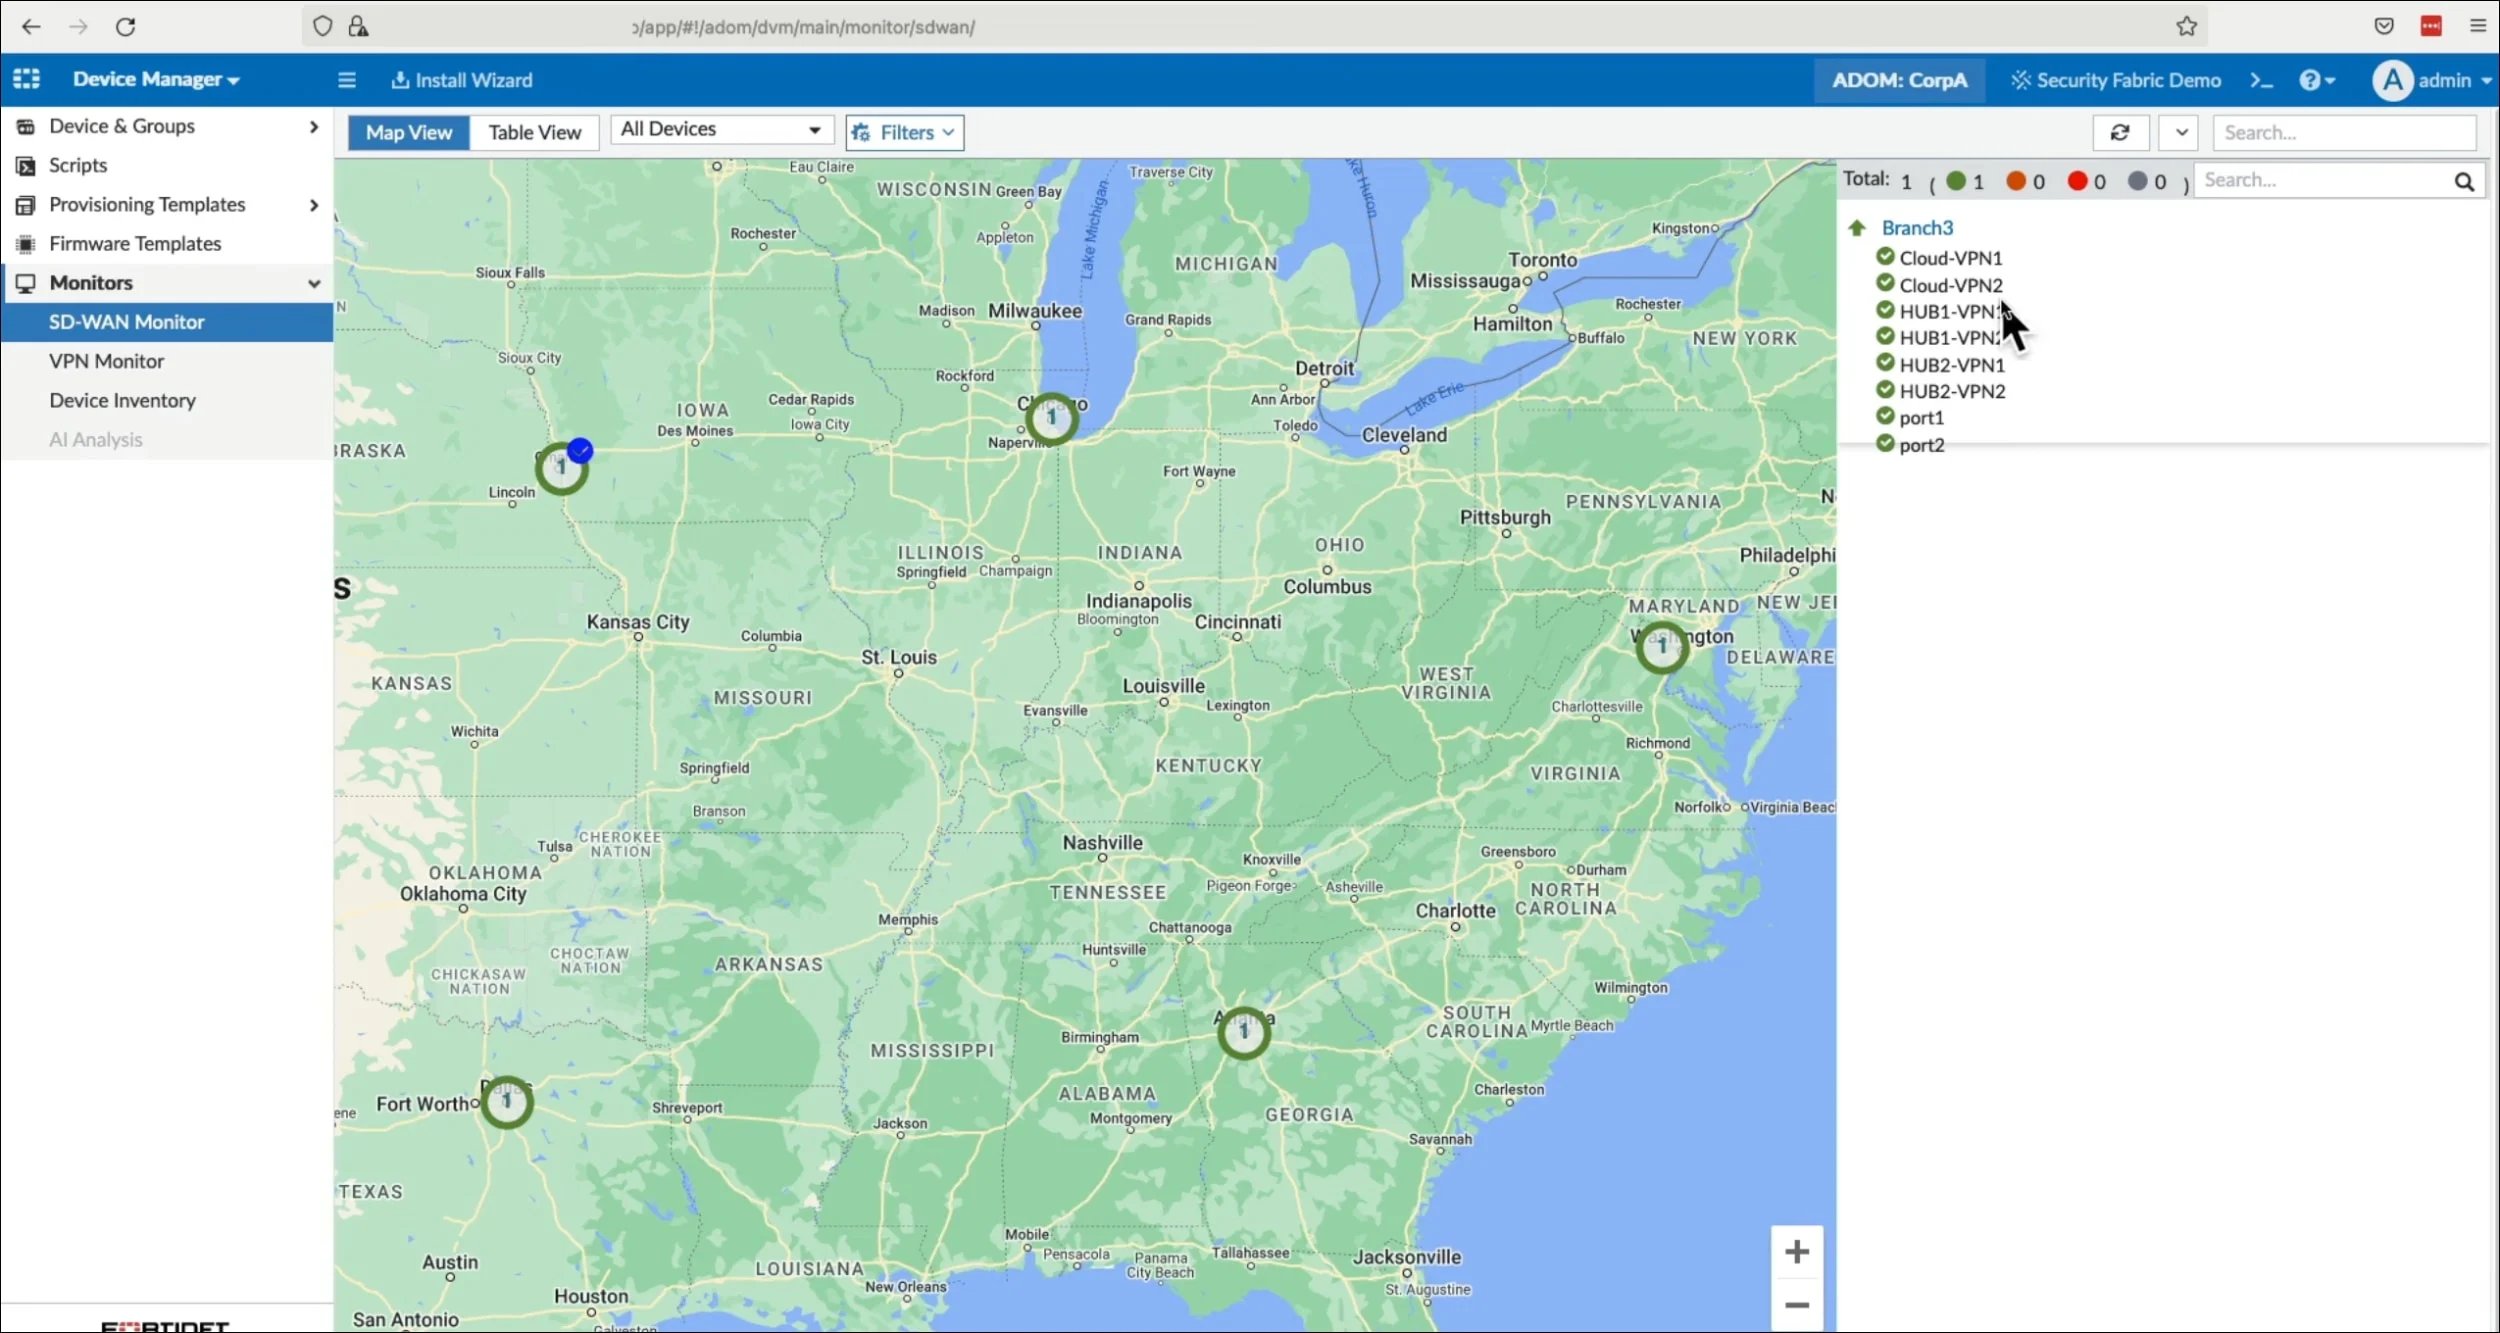Click the SD-WAN Monitor icon in sidebar

point(126,321)
